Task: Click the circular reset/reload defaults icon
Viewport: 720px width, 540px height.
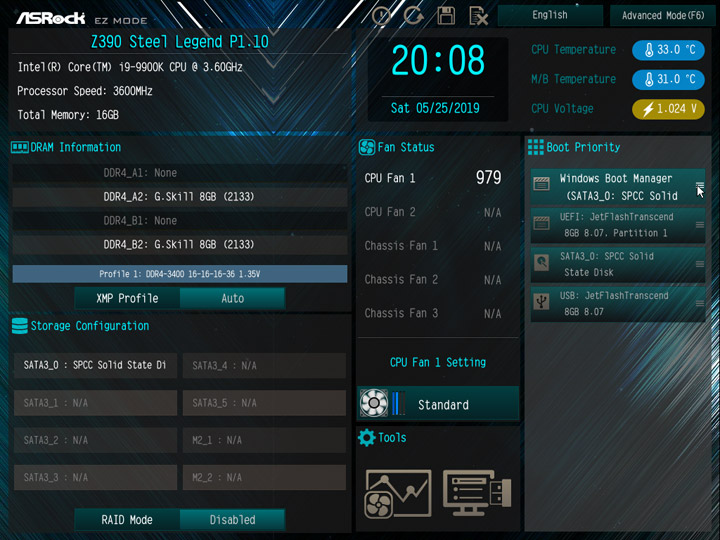Action: (414, 16)
